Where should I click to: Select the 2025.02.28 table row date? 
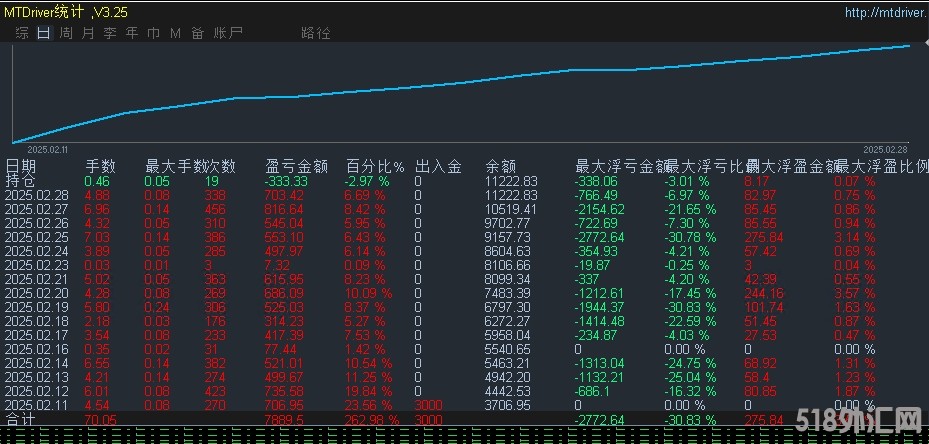37,196
